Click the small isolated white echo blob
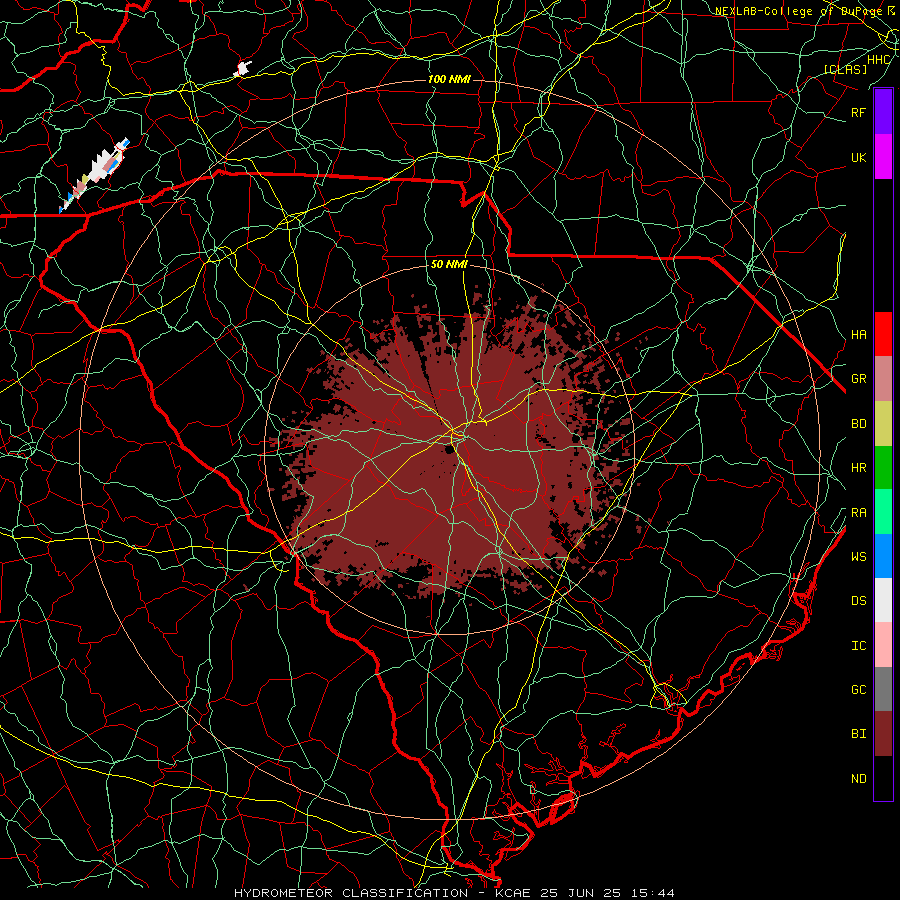Screen dimensions: 900x900 point(242,69)
